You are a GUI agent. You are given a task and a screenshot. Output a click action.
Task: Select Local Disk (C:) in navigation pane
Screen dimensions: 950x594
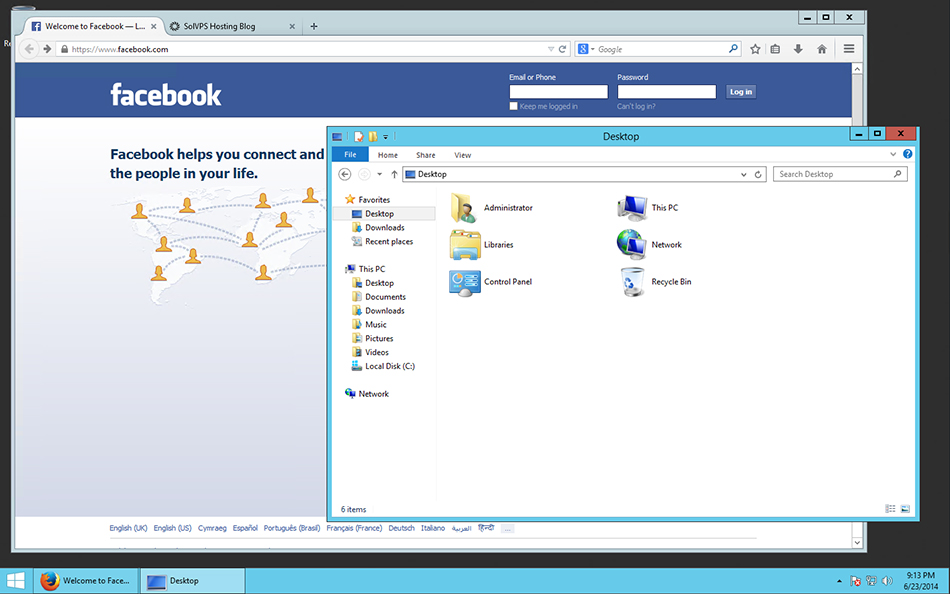click(x=389, y=366)
